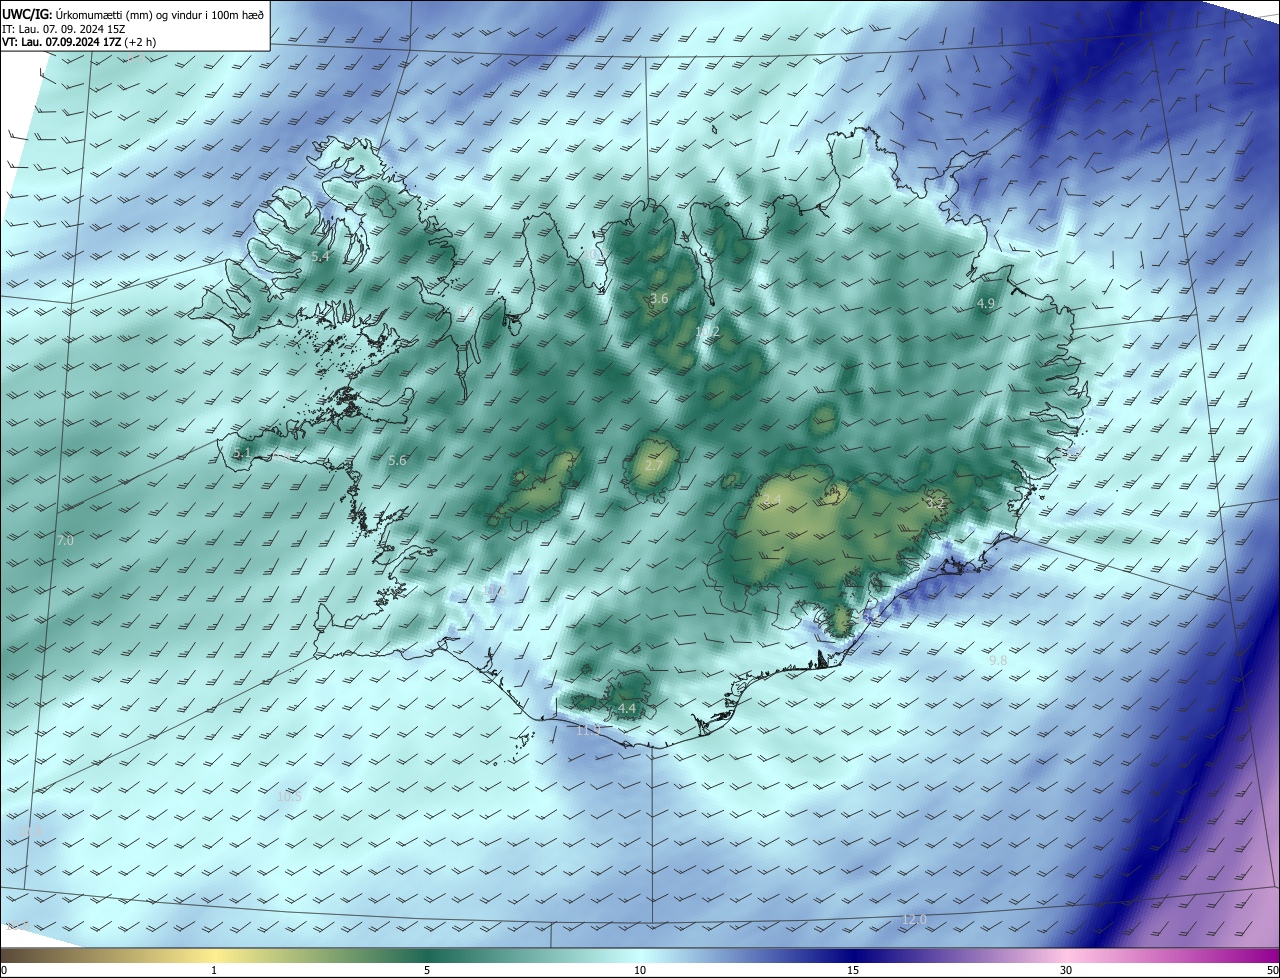1280x978 pixels.
Task: Click the 7.0 value off the west coast
Action: pos(65,541)
